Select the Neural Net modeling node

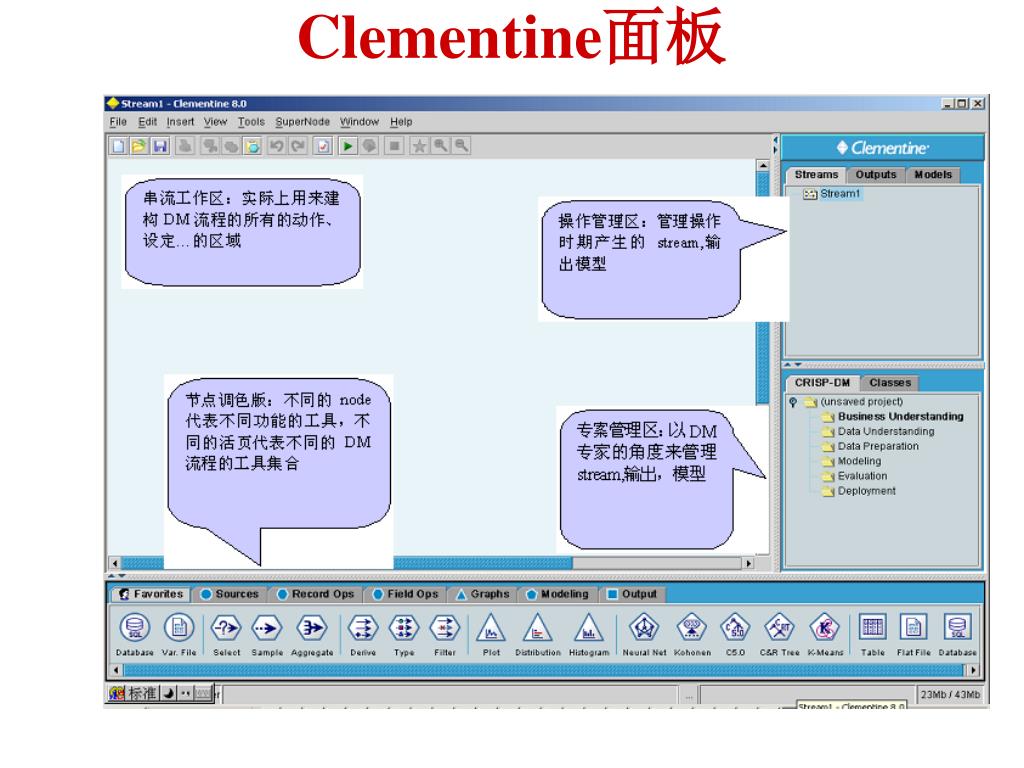tap(645, 634)
